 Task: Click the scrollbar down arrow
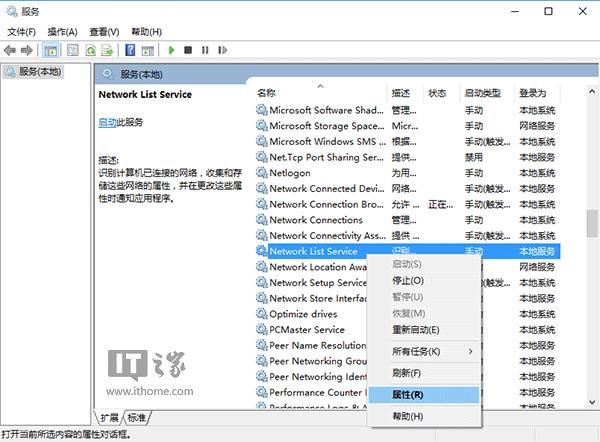pyautogui.click(x=592, y=402)
